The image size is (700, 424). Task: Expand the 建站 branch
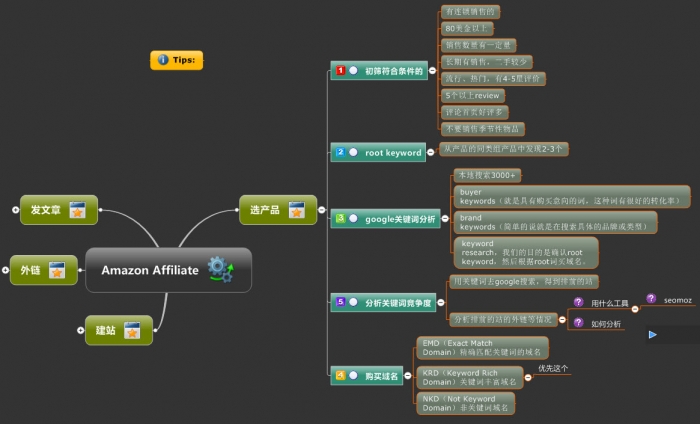[80, 330]
